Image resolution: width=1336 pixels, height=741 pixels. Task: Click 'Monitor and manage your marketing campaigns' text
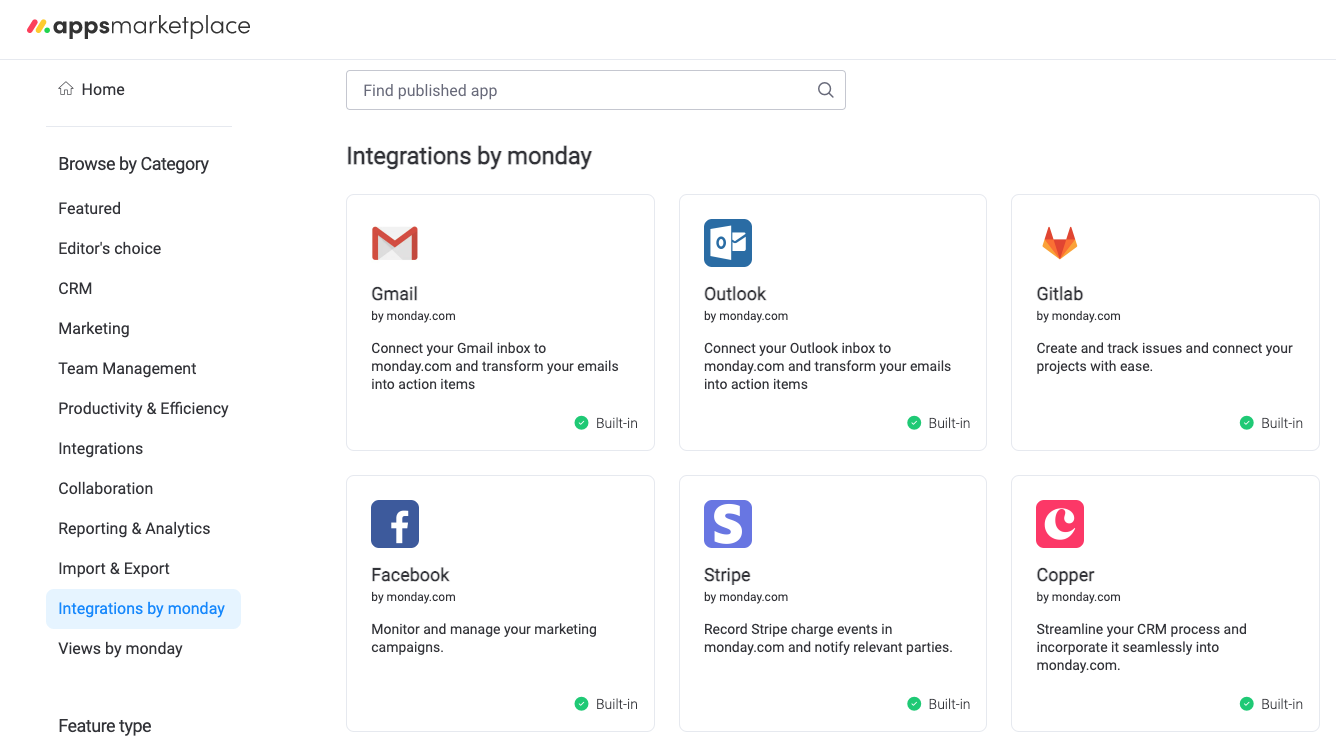click(x=484, y=638)
